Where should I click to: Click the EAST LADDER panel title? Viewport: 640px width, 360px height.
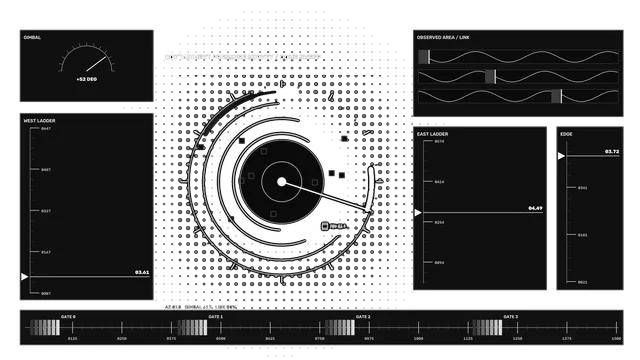pyautogui.click(x=432, y=134)
